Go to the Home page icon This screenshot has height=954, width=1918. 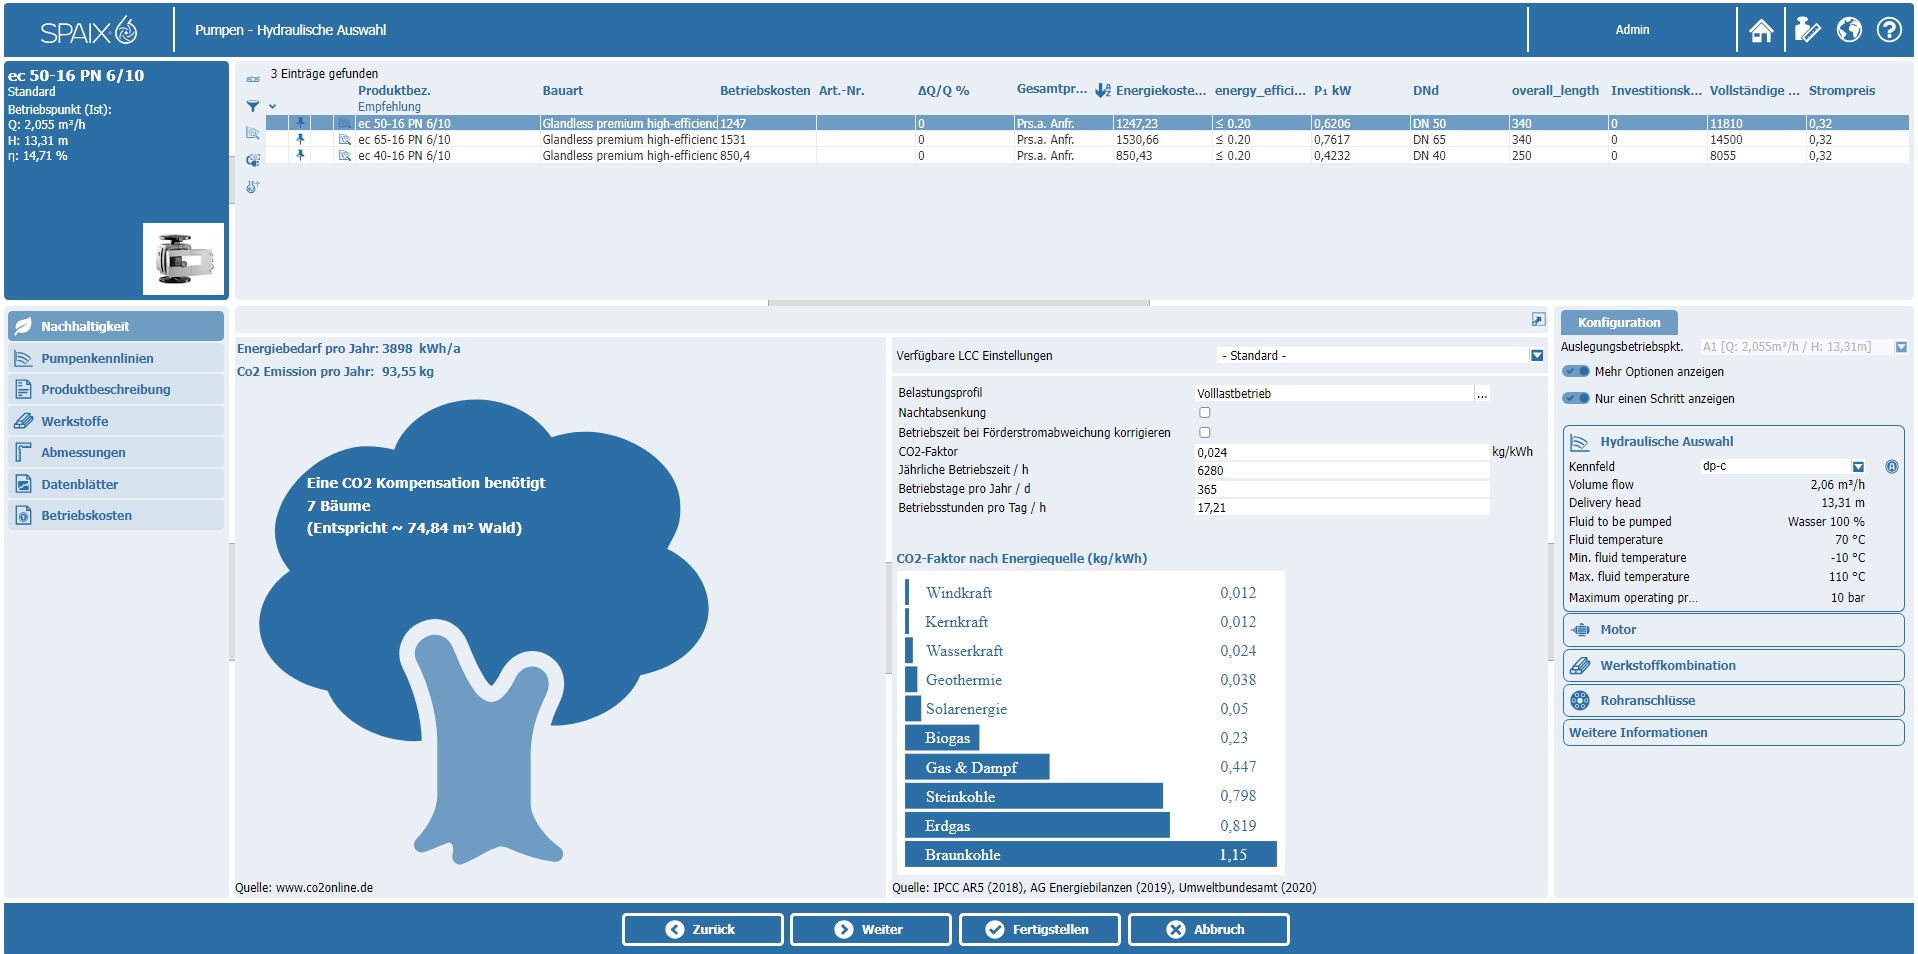[x=1761, y=31]
